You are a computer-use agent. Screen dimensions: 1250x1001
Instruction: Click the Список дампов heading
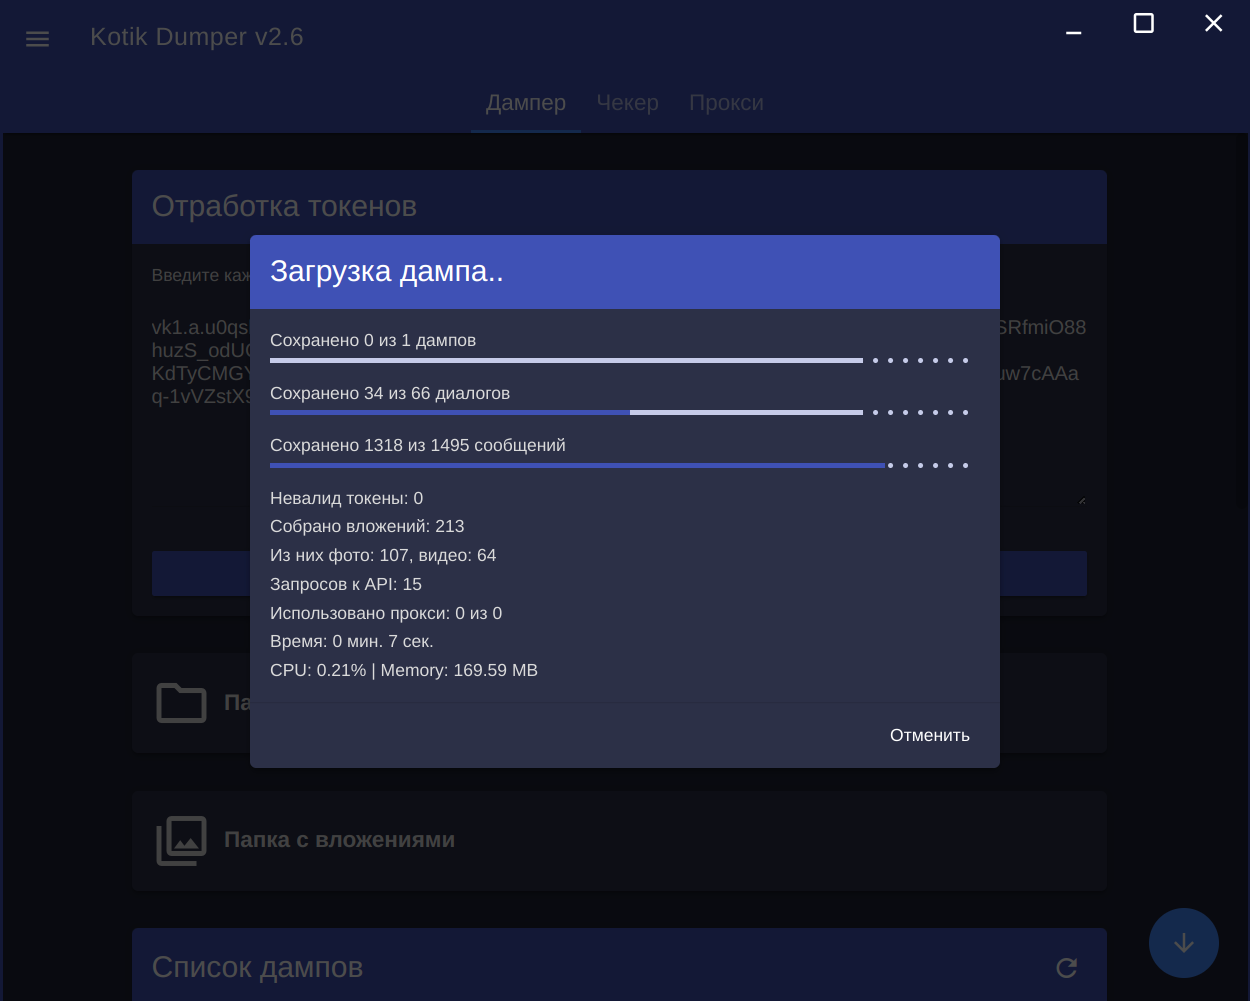pyautogui.click(x=257, y=968)
